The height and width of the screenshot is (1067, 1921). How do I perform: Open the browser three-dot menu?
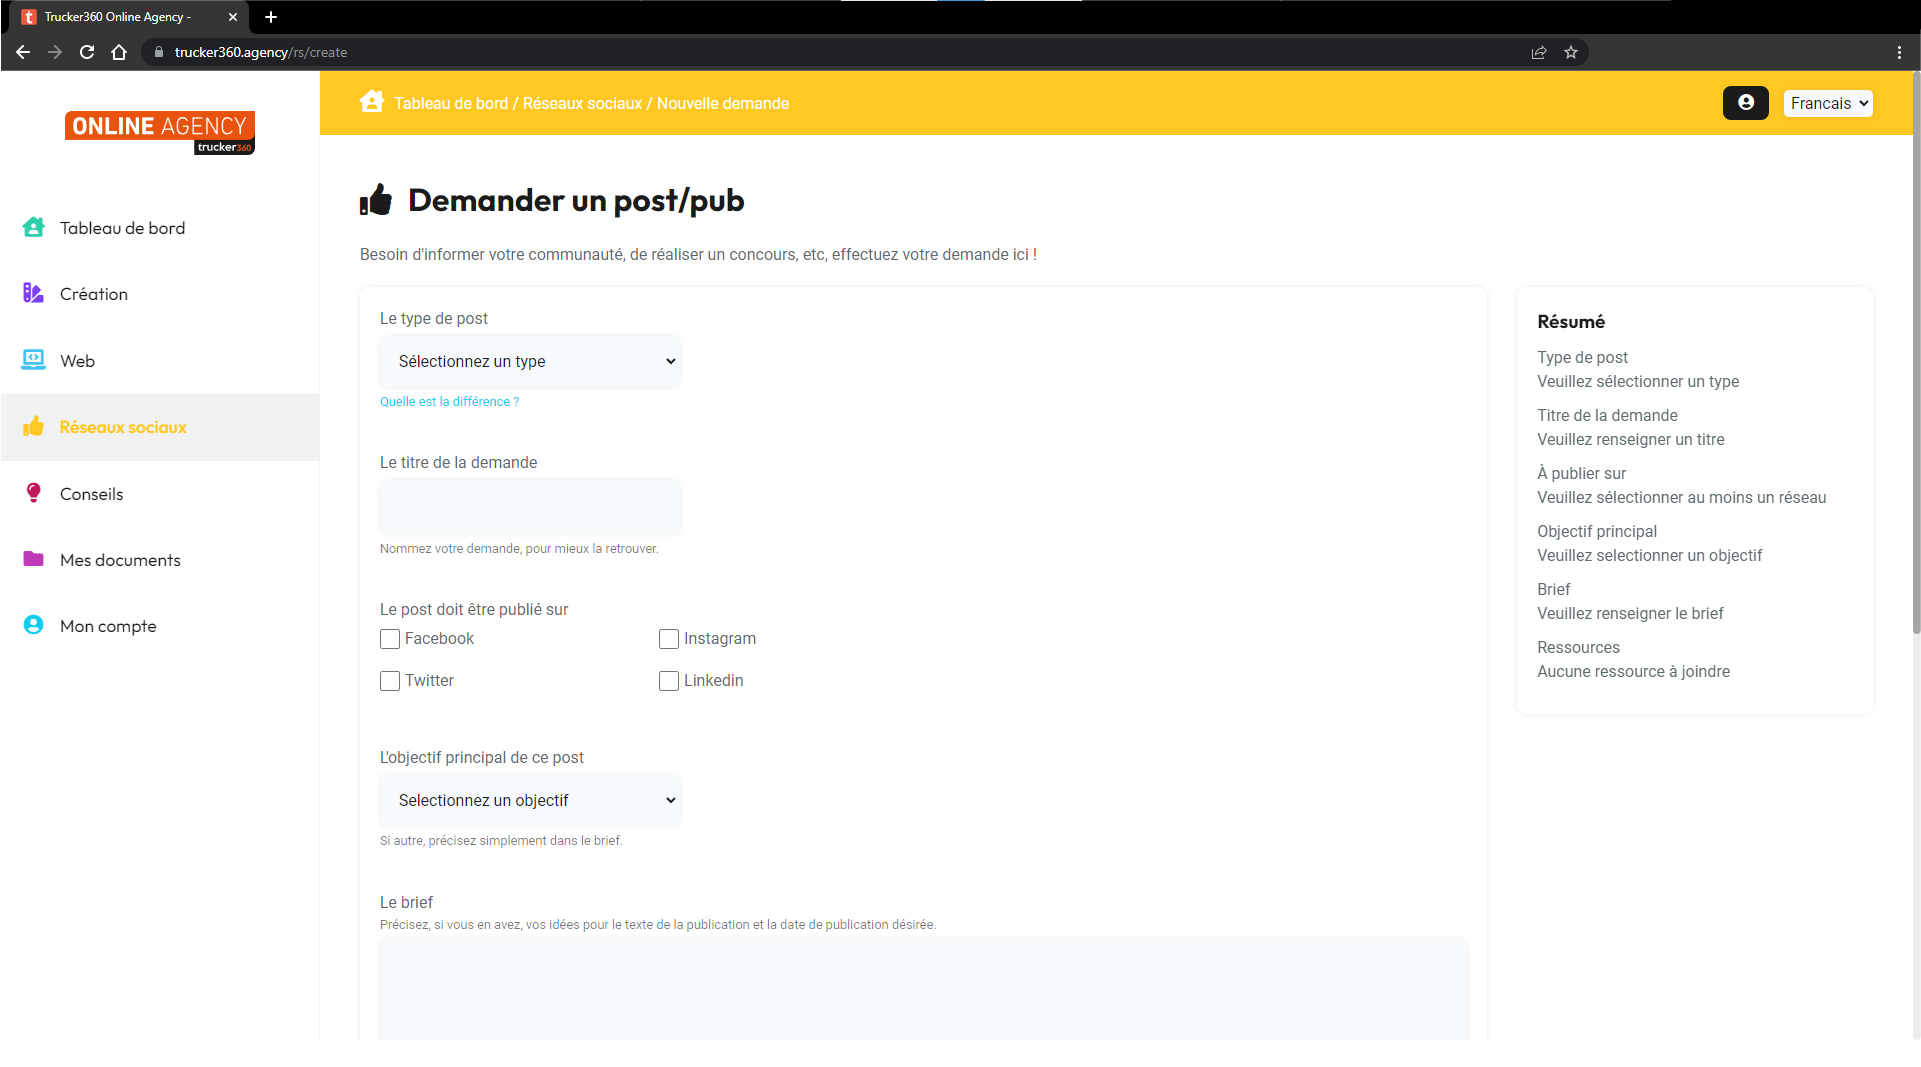coord(1899,52)
